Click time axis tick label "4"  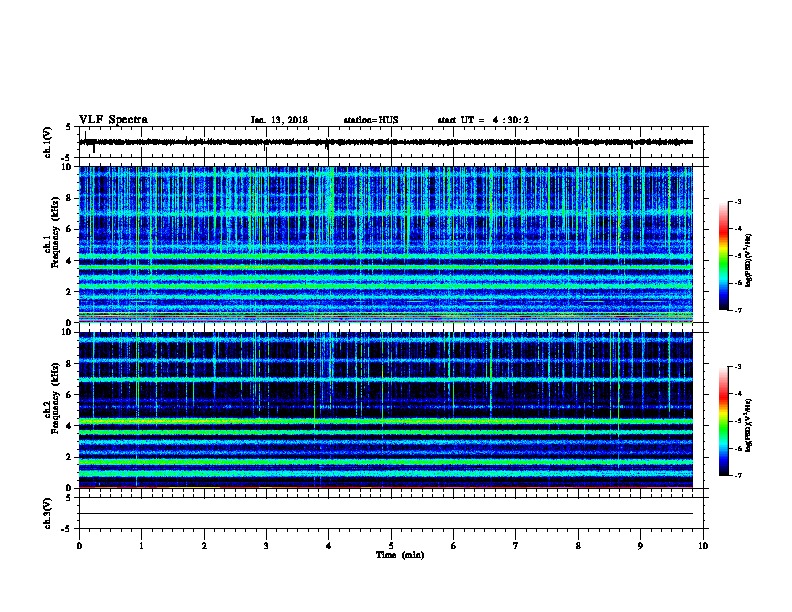coord(328,545)
